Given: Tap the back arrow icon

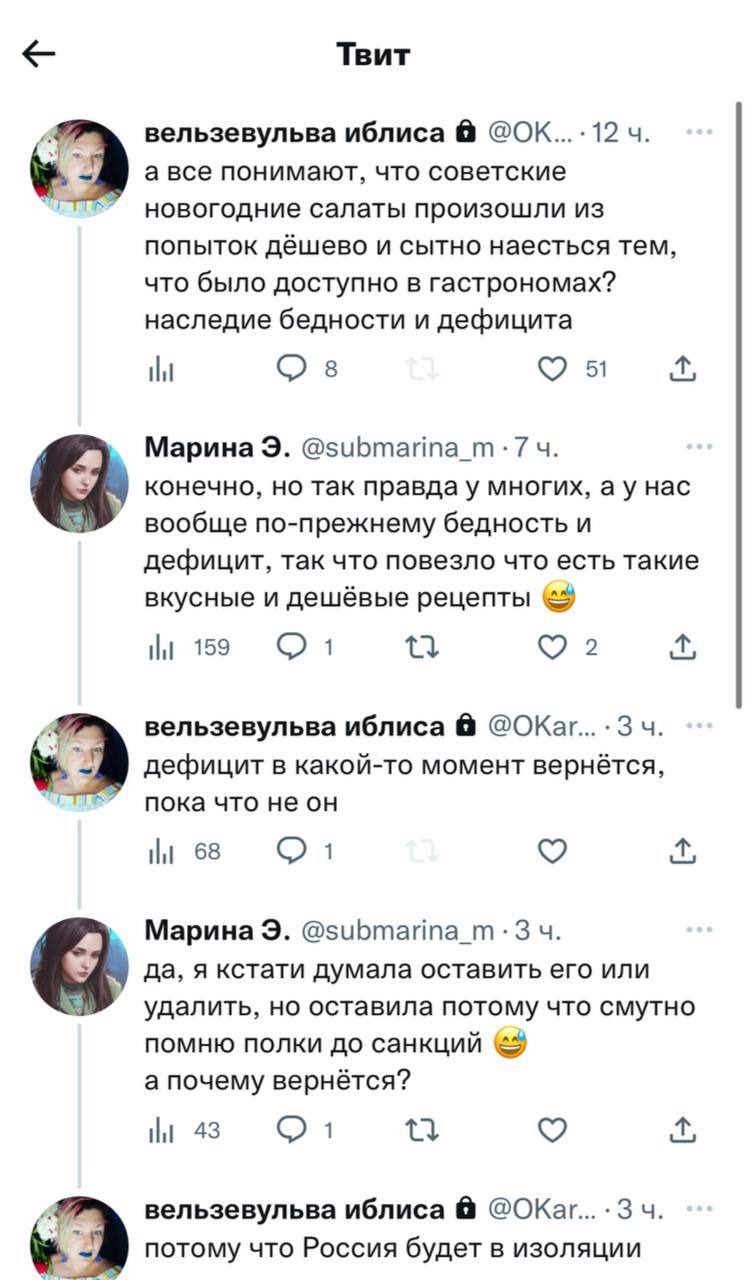Looking at the screenshot, I should tap(39, 55).
